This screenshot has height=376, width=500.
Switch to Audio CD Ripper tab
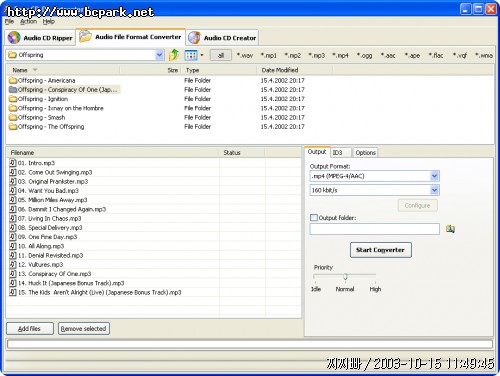(40, 38)
